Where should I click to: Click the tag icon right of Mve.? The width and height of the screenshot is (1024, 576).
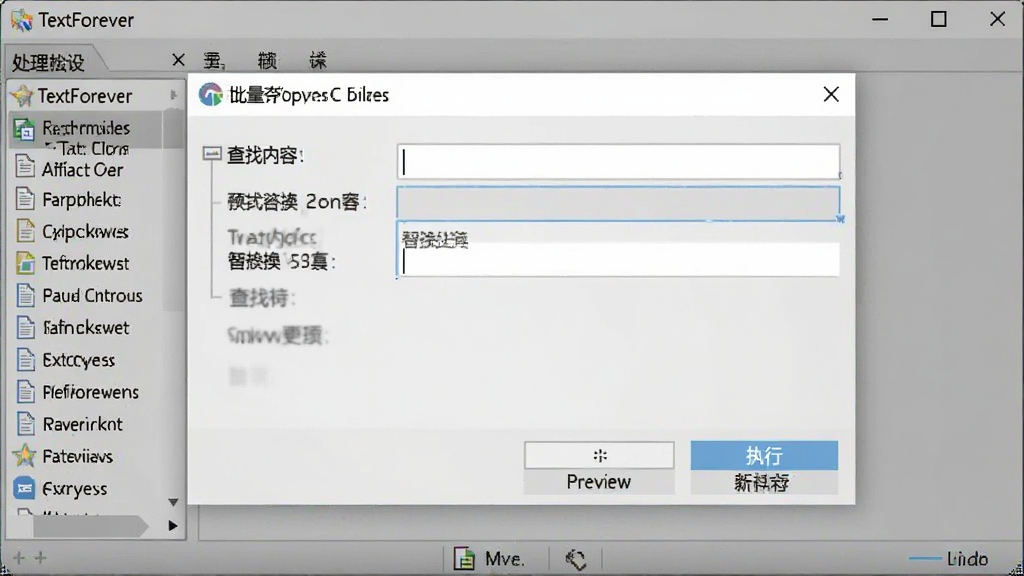[575, 559]
